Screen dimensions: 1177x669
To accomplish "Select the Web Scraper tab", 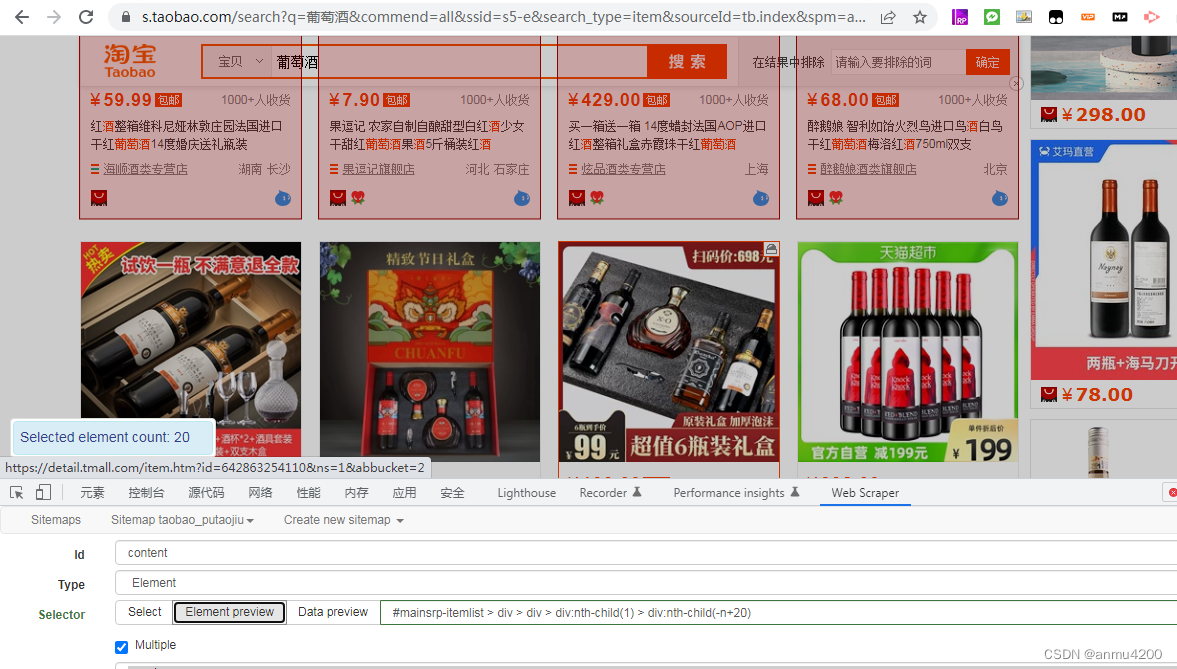I will point(865,493).
